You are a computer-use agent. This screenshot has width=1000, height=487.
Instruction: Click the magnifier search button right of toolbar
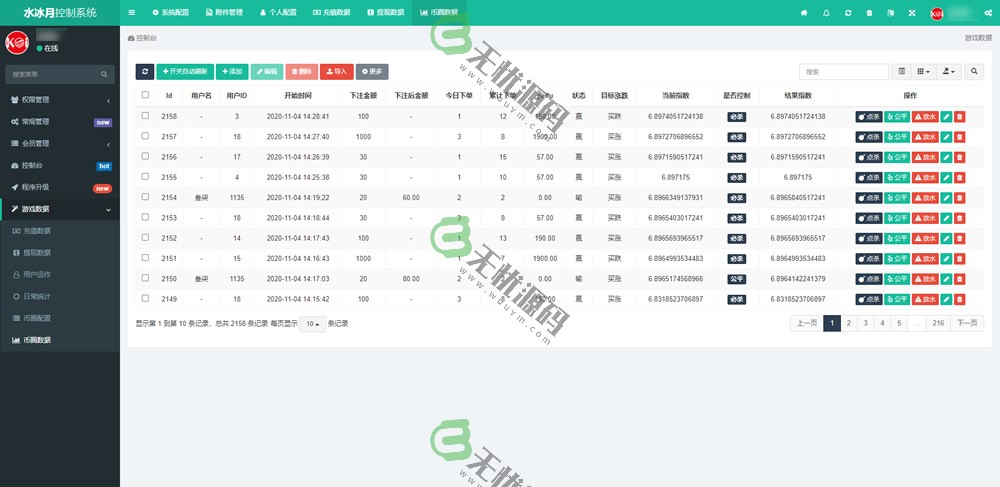click(974, 72)
